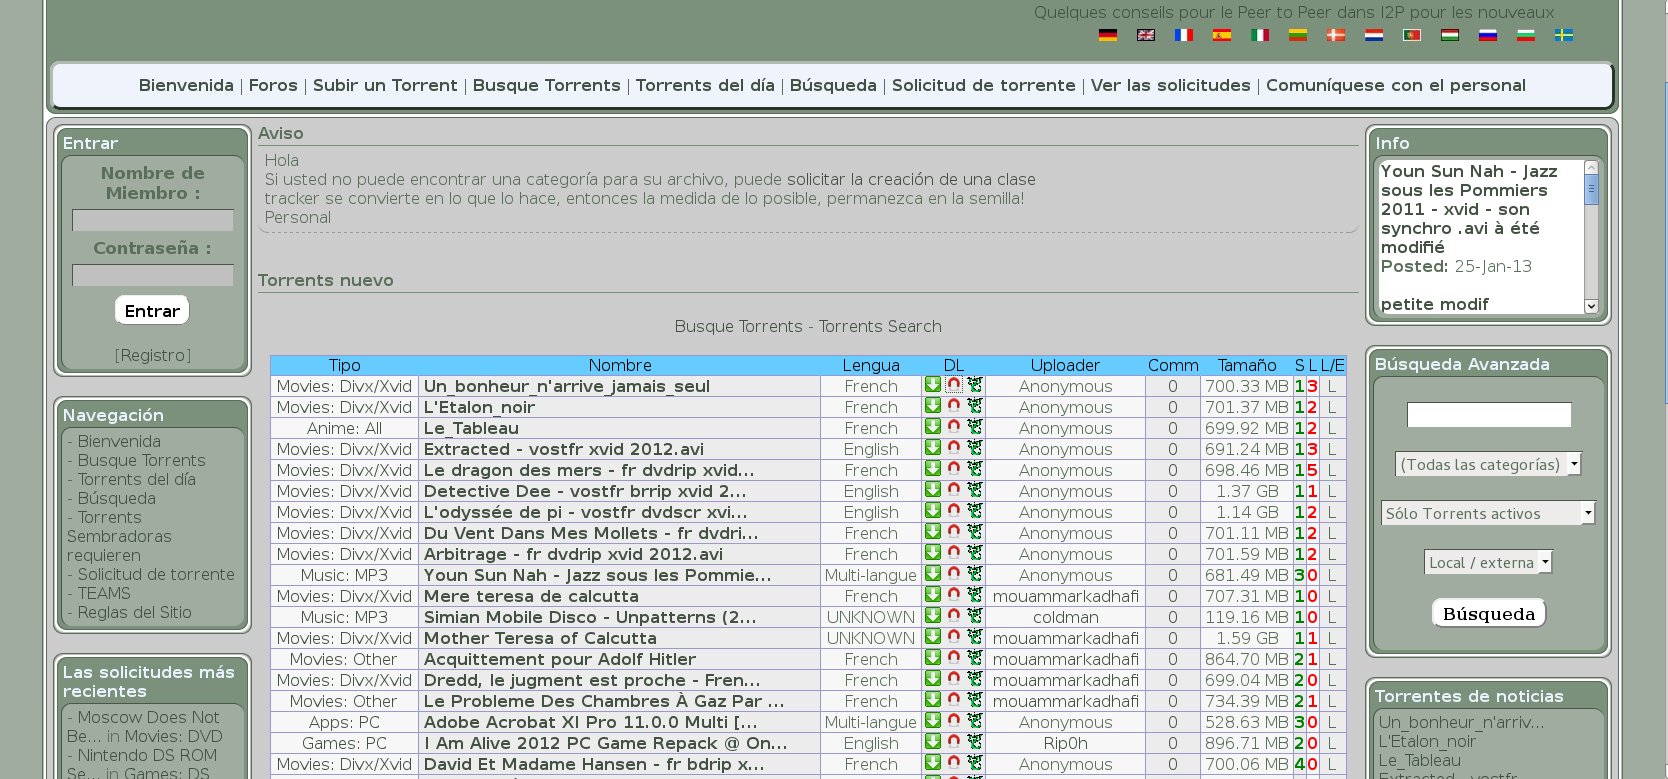Screen dimensions: 1668x779
Task: Click green download arrow for Arbitrage row
Action: (933, 553)
